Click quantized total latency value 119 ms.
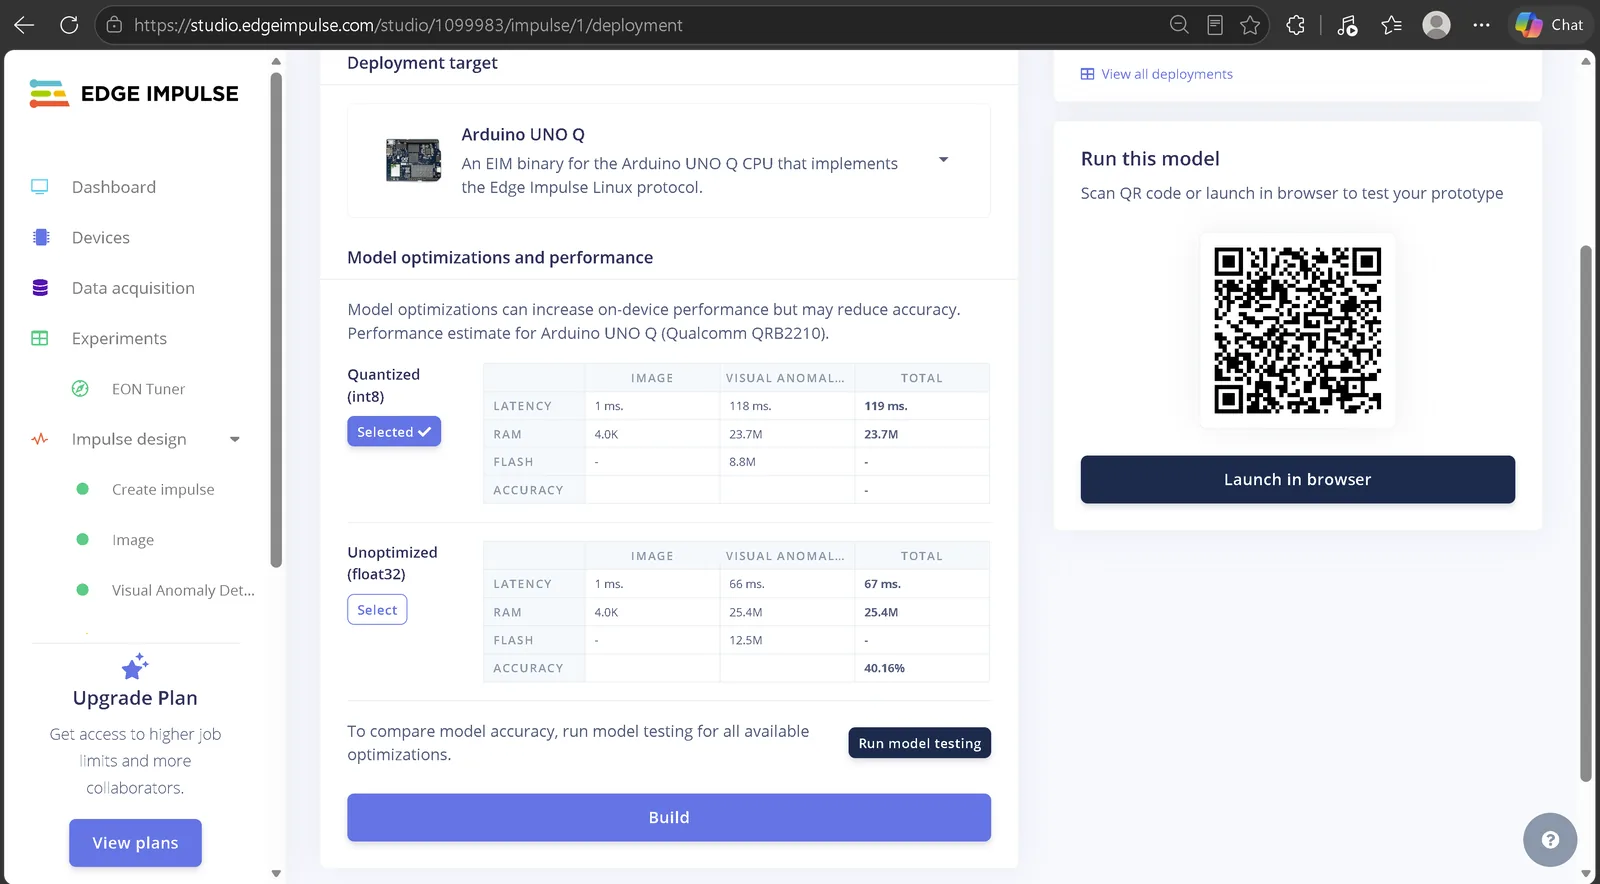 point(886,406)
